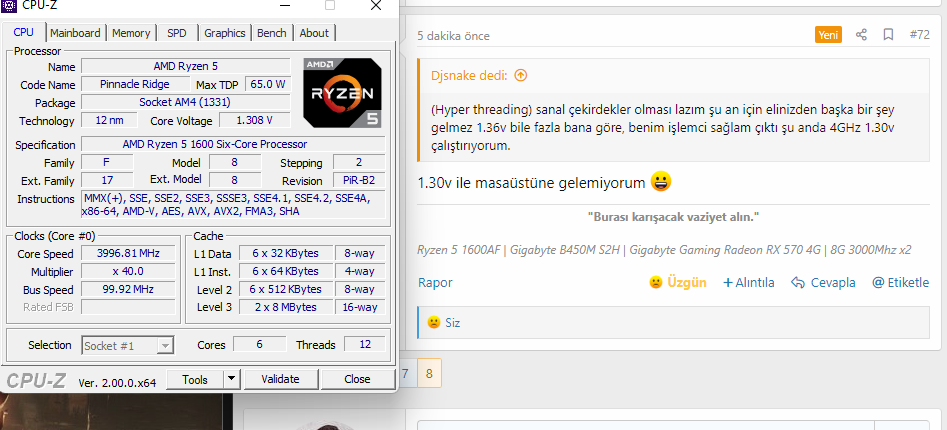The height and width of the screenshot is (430, 947).
Task: Click the AMD Ryzen 5 logo image
Action: pyautogui.click(x=342, y=93)
